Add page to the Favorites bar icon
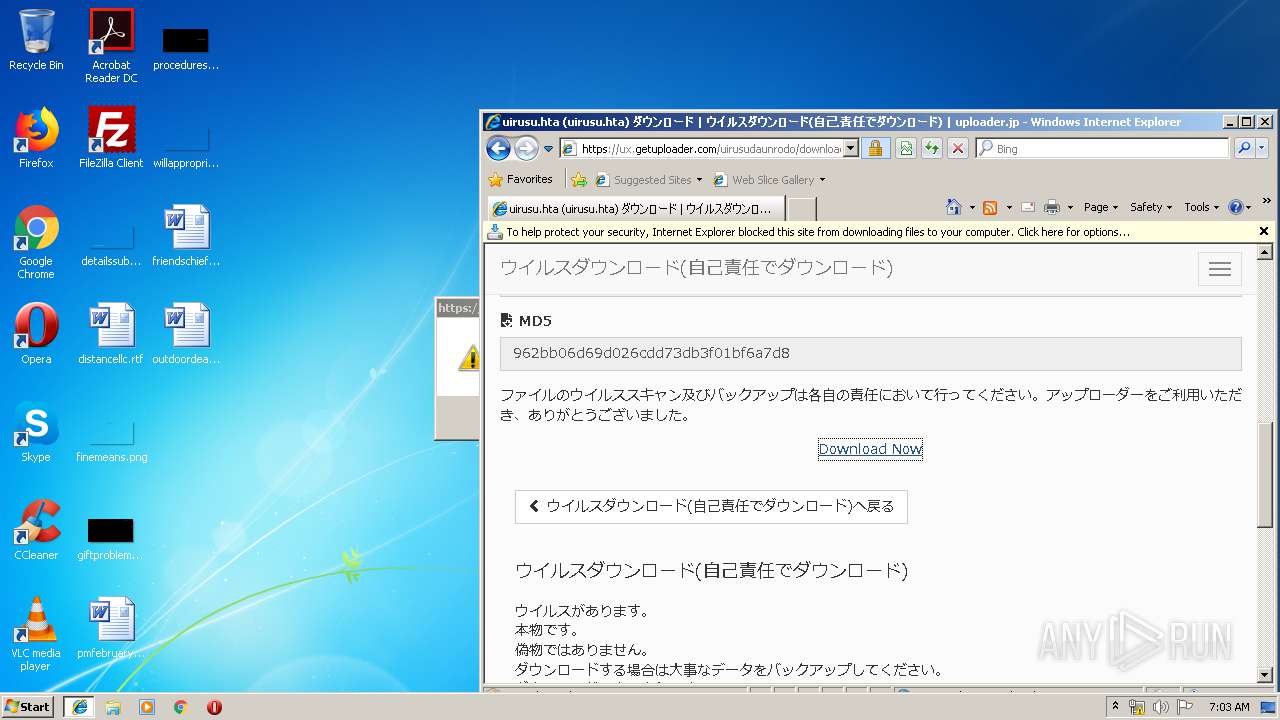Image resolution: width=1280 pixels, height=720 pixels. click(x=578, y=180)
